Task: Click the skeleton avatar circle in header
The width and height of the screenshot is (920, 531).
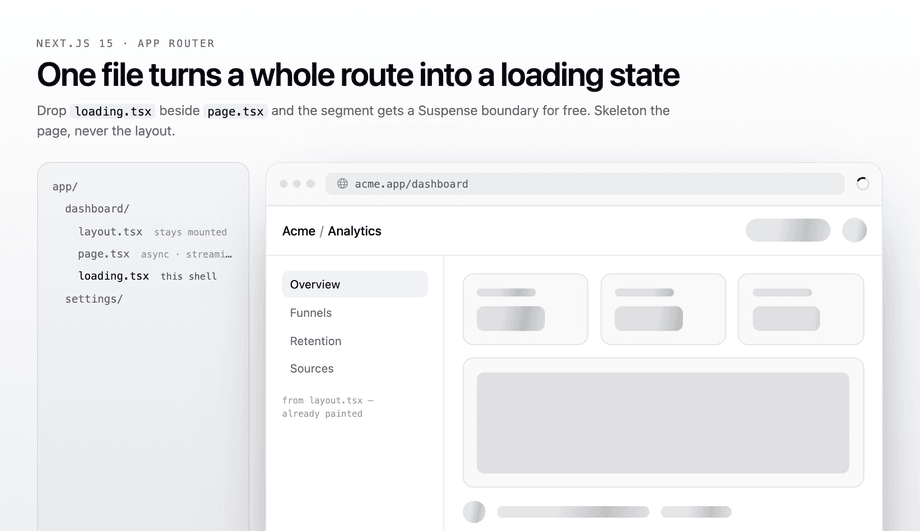Action: coord(854,230)
